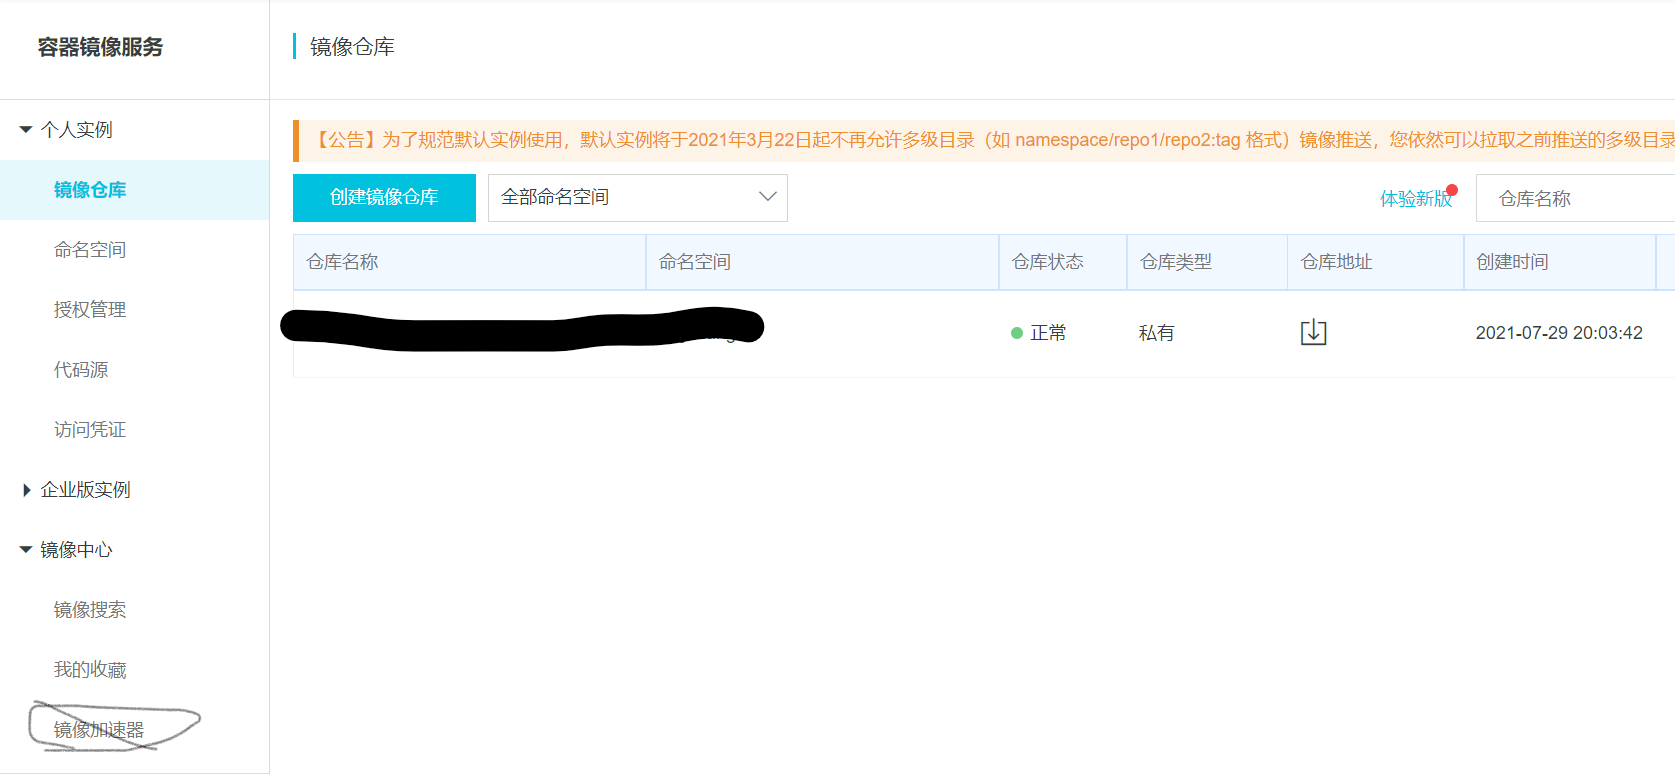Click the 正常 status cell
Screen dimensions: 1675x775
[x=1039, y=333]
